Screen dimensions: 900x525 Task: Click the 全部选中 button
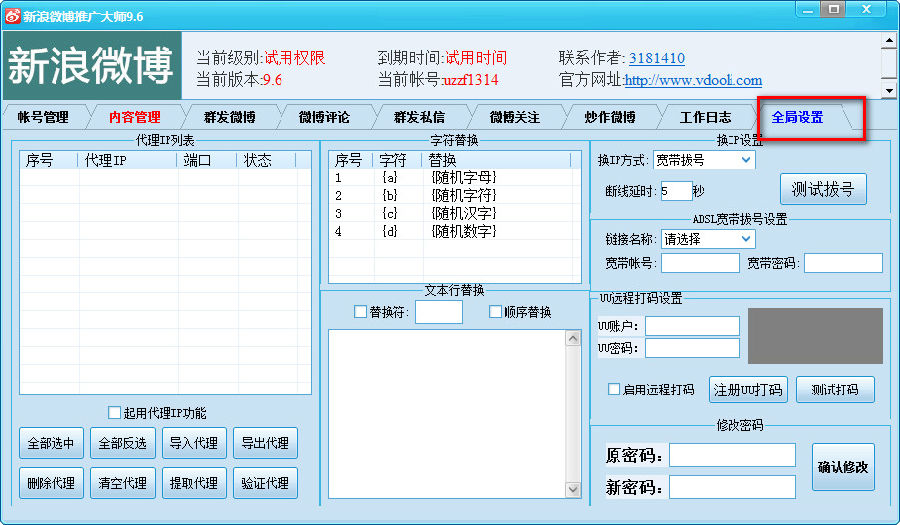tap(51, 443)
